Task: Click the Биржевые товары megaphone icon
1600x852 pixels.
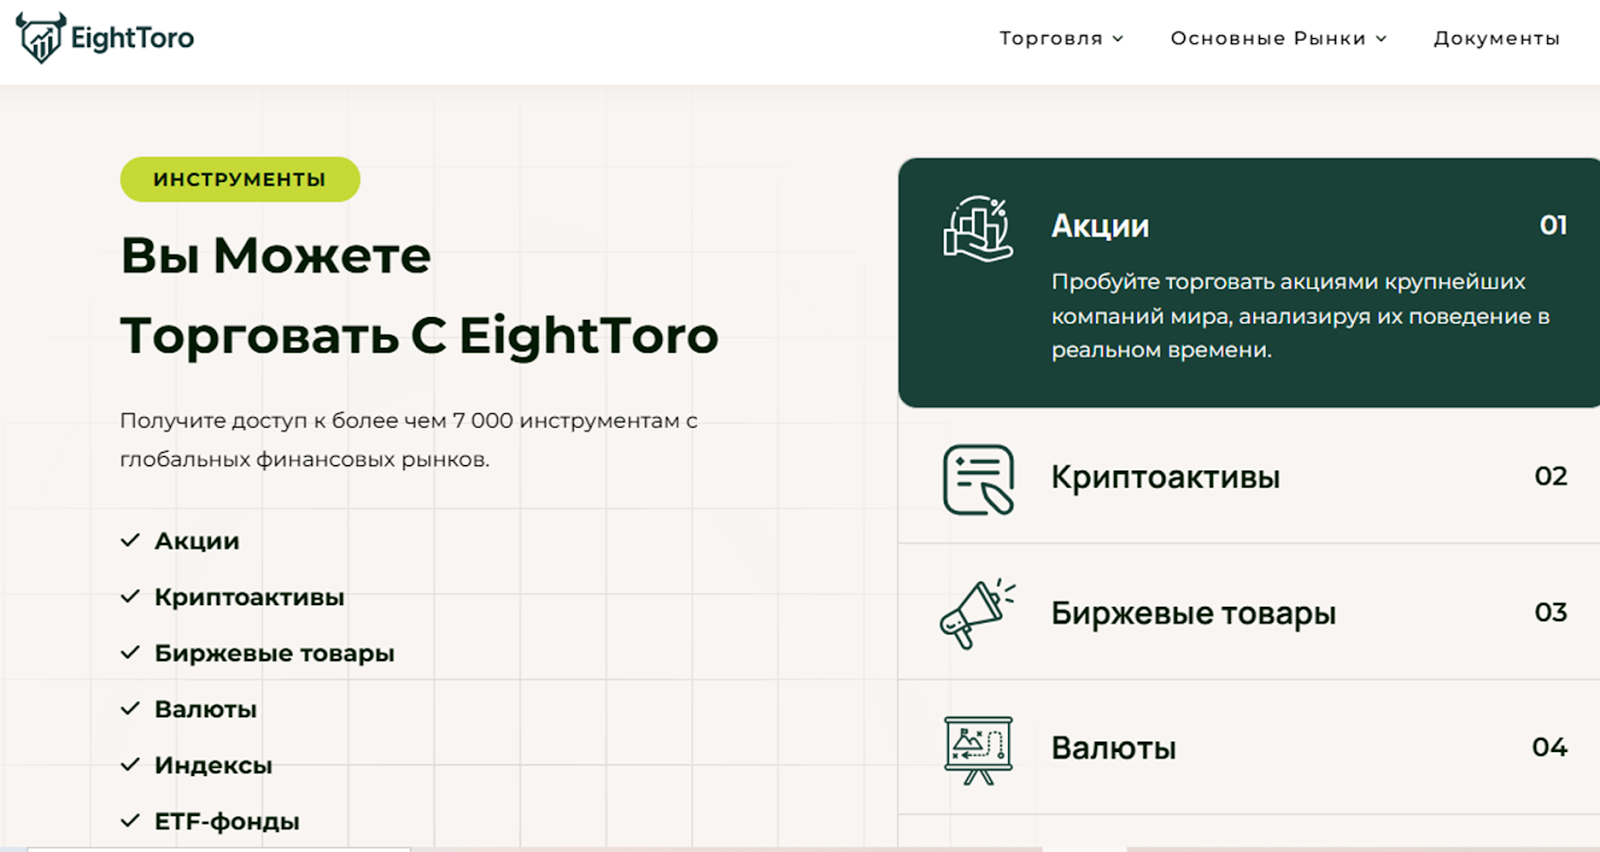Action: [977, 613]
